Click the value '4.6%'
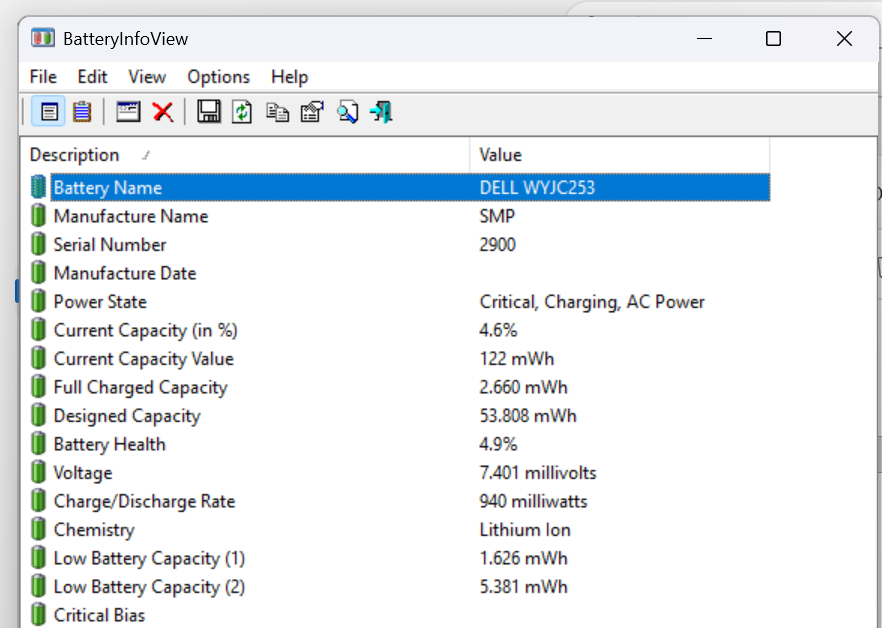This screenshot has width=882, height=628. [x=498, y=330]
